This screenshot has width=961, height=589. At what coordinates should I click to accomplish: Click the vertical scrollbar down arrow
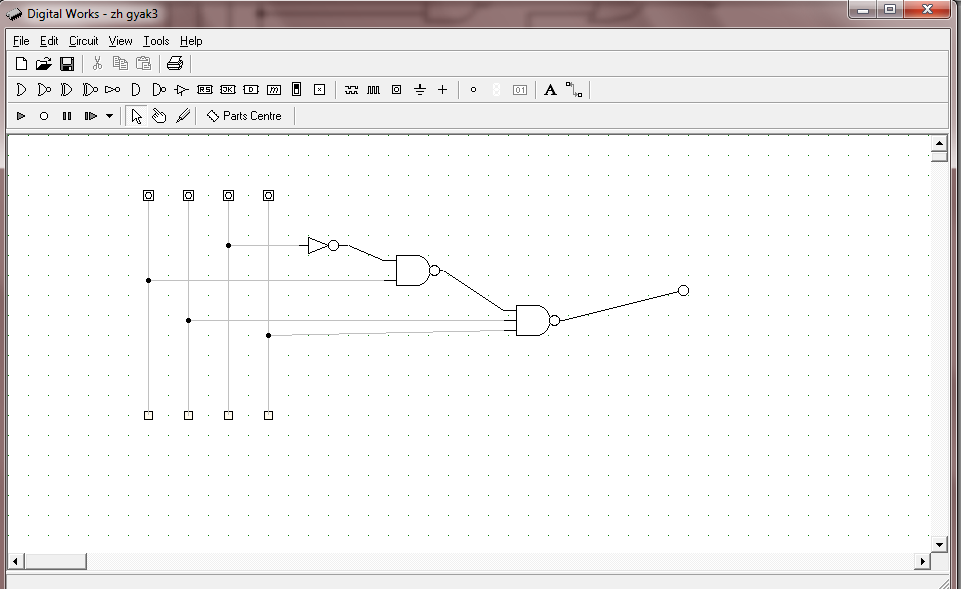(939, 544)
